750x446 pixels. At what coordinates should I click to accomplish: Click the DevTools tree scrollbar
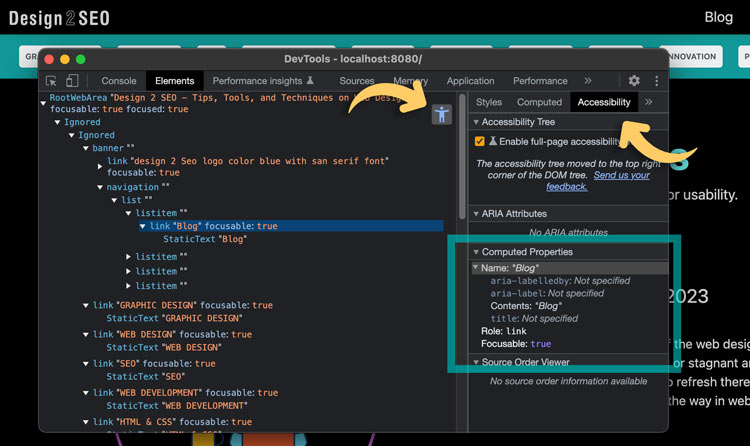pos(462,156)
